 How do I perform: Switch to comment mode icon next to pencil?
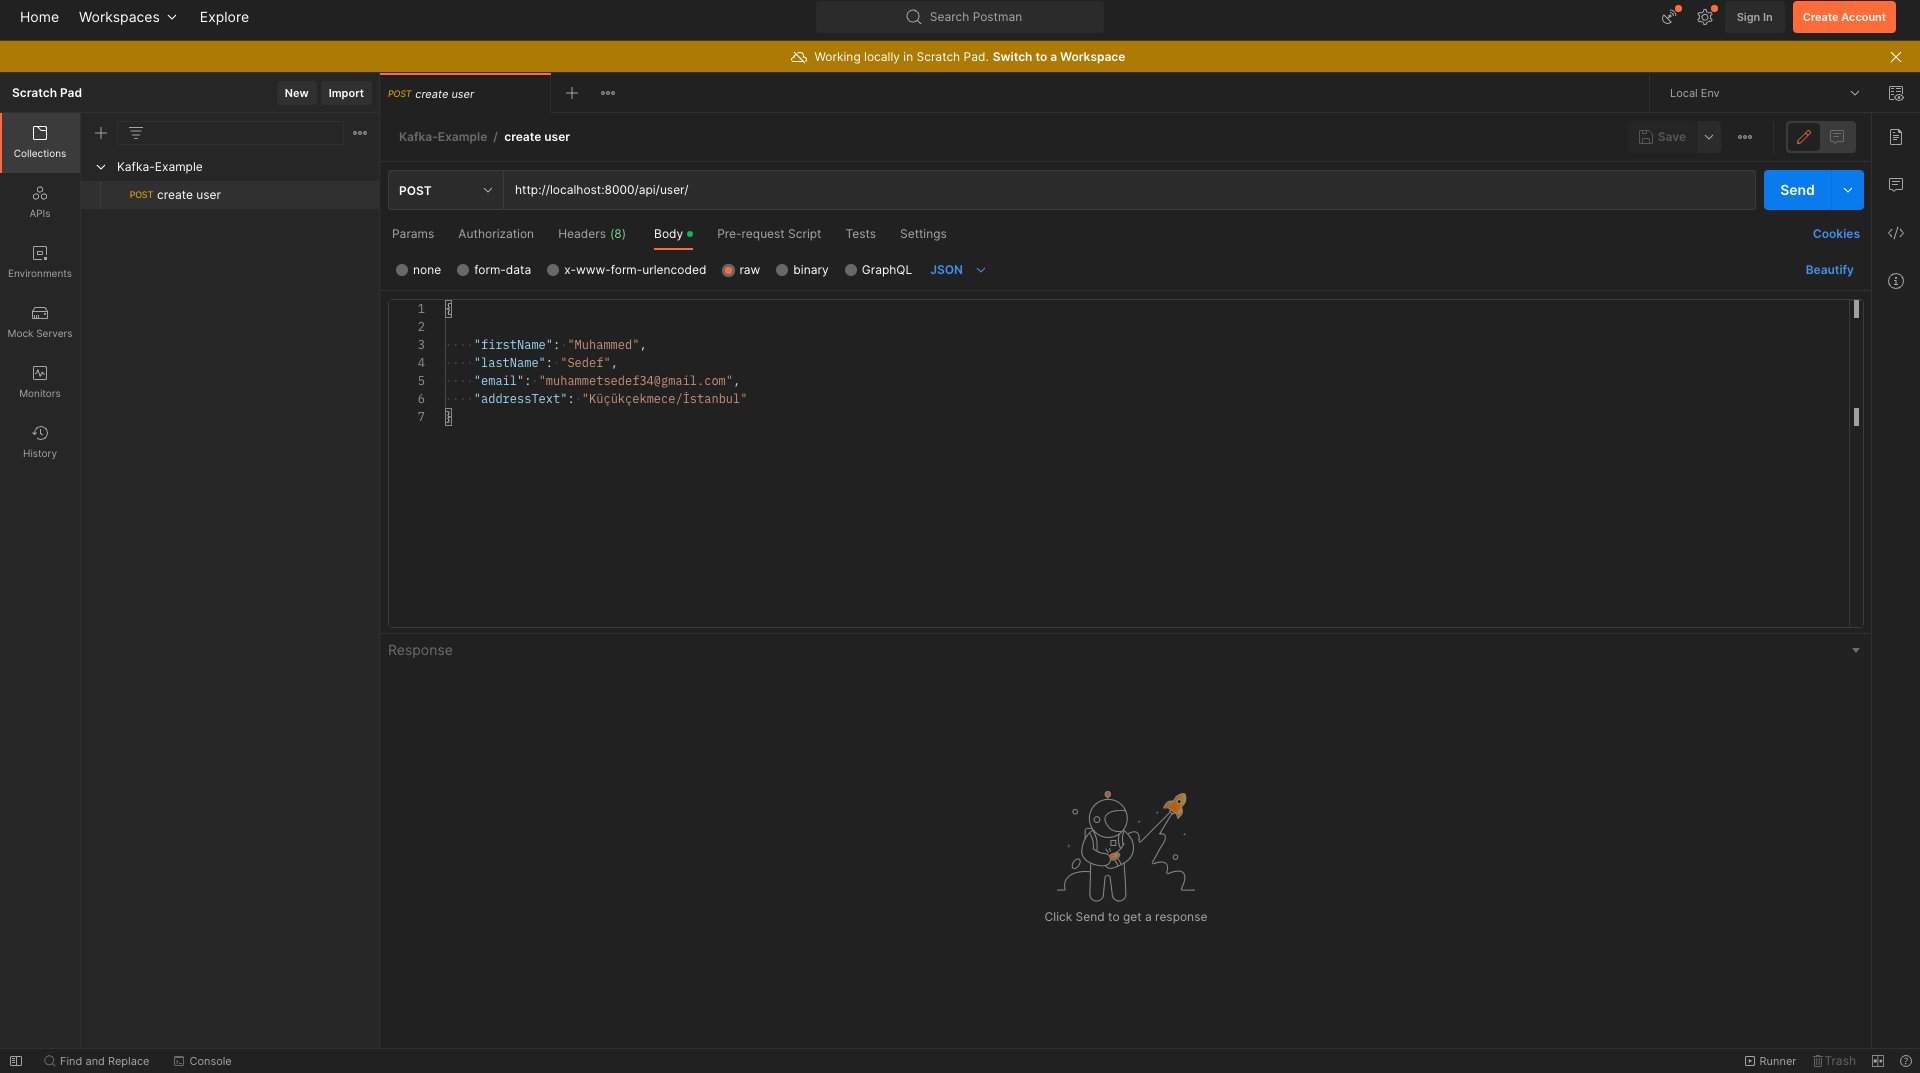click(1837, 137)
